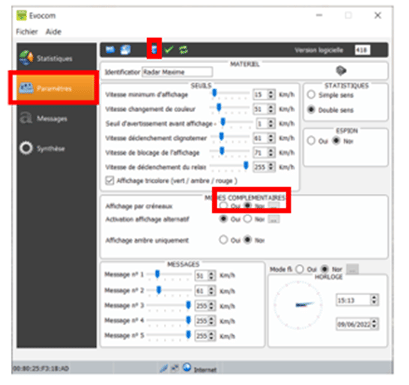Viewport: 409px width, 385px height.
Task: Click the first blue toolbar icon
Action: (x=110, y=50)
